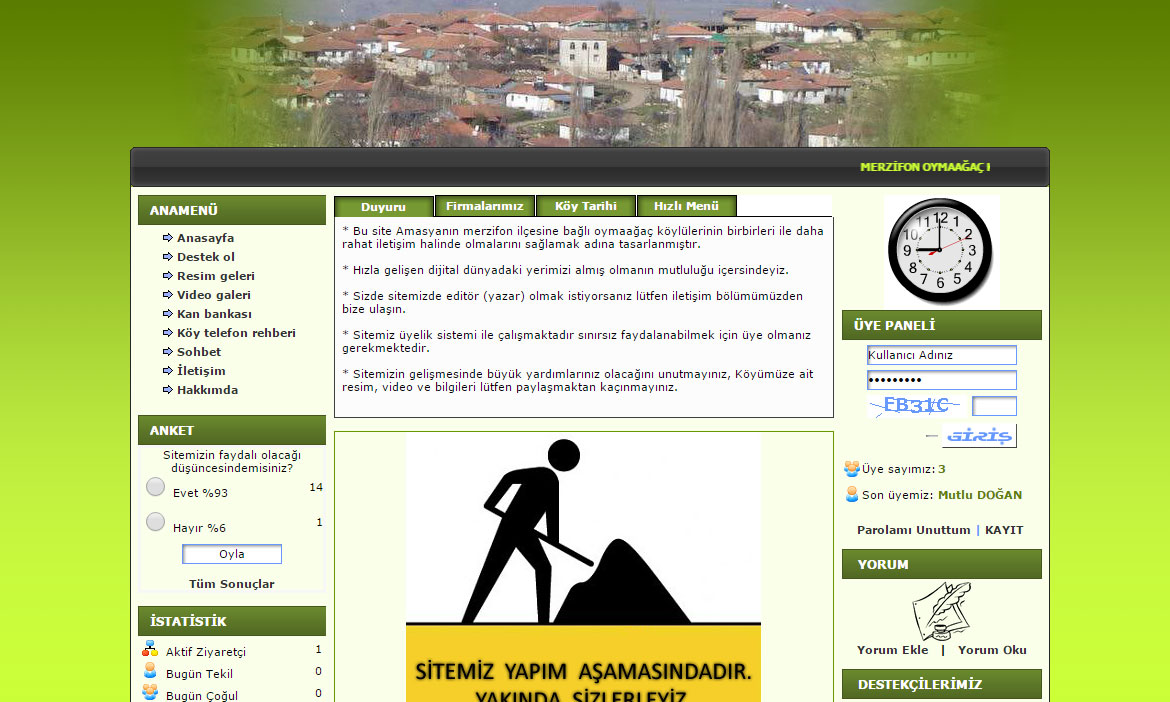Click the Son üyemiz user icon
Screen dimensions: 1170x702
851,494
